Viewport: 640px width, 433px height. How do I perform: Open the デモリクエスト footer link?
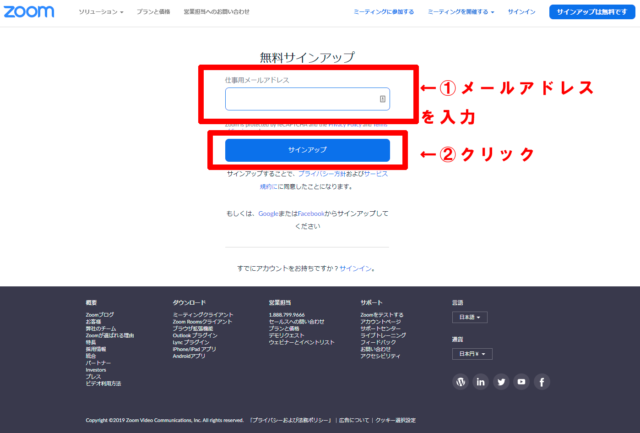[x=287, y=335]
